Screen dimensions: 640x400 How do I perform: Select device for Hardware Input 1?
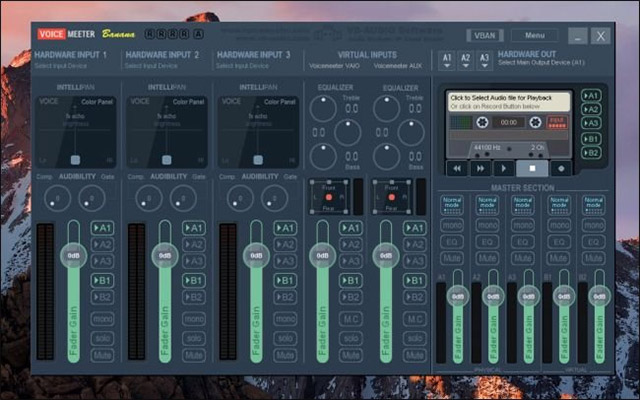point(60,66)
